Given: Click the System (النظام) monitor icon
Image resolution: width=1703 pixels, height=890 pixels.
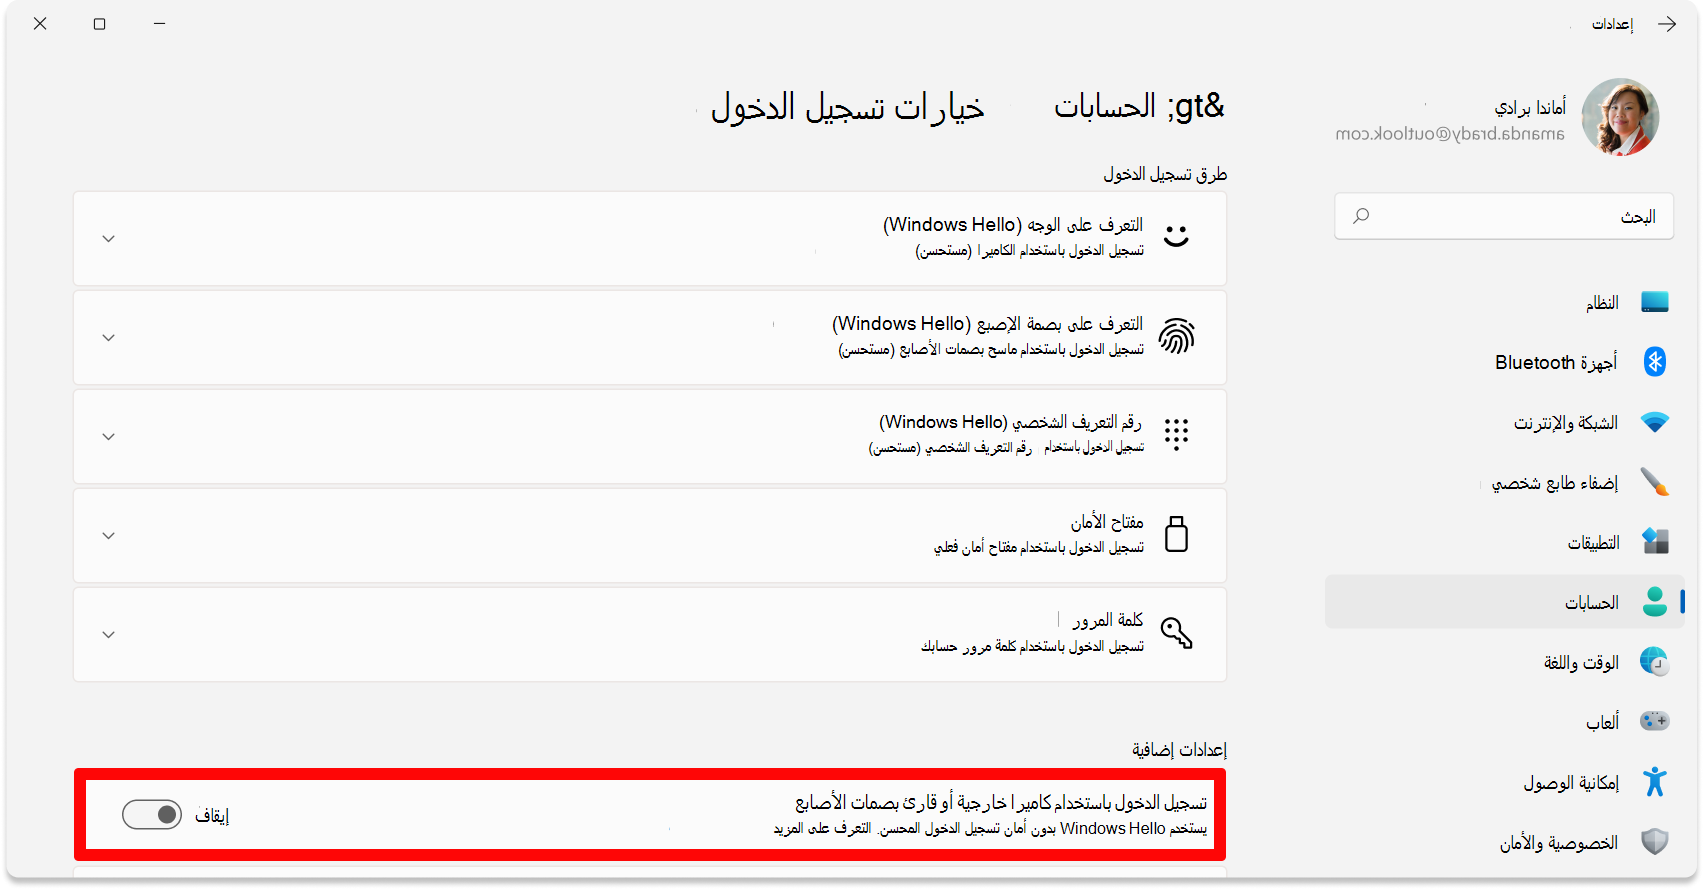Looking at the screenshot, I should click(x=1655, y=302).
